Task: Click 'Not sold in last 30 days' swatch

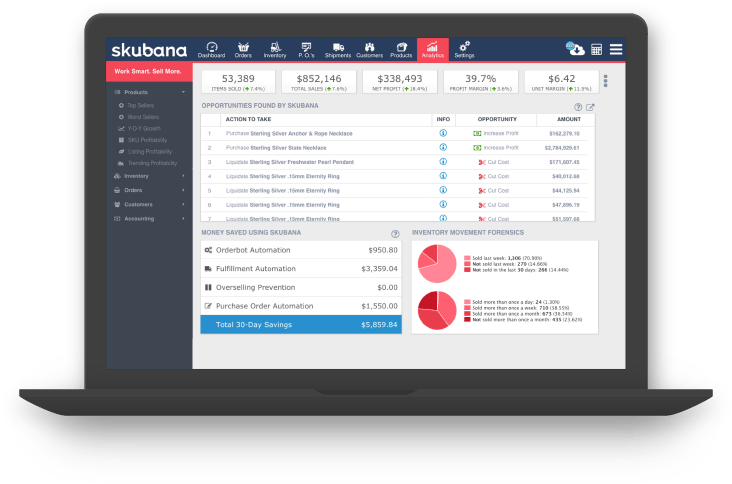Action: 467,270
